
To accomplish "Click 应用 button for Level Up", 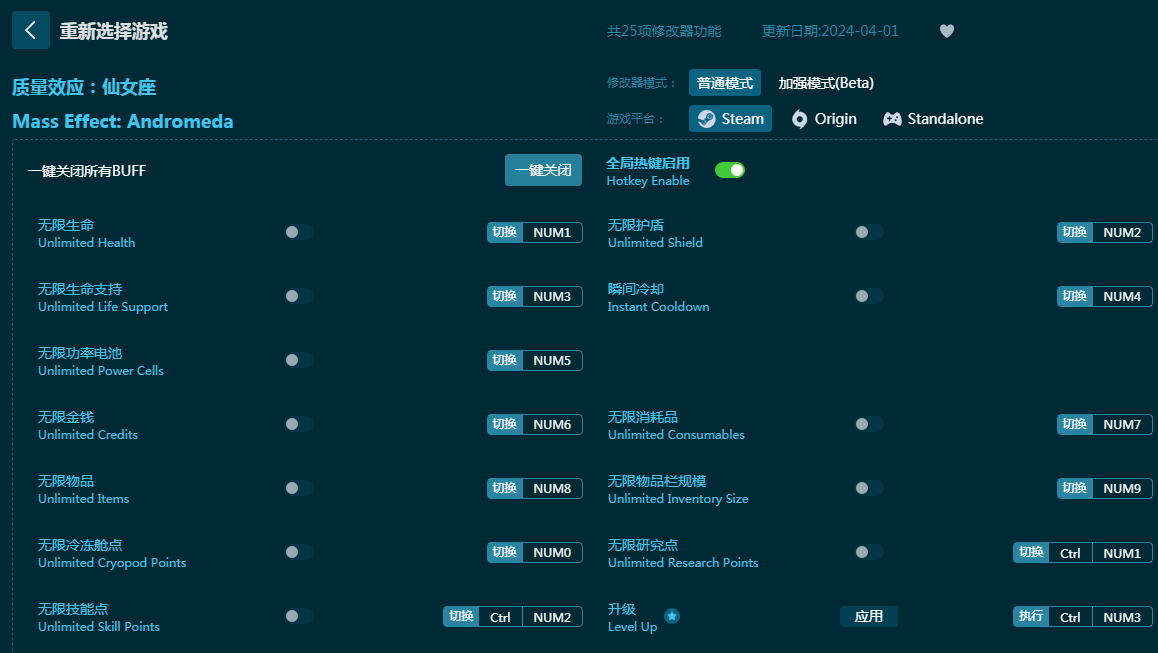I will point(868,616).
